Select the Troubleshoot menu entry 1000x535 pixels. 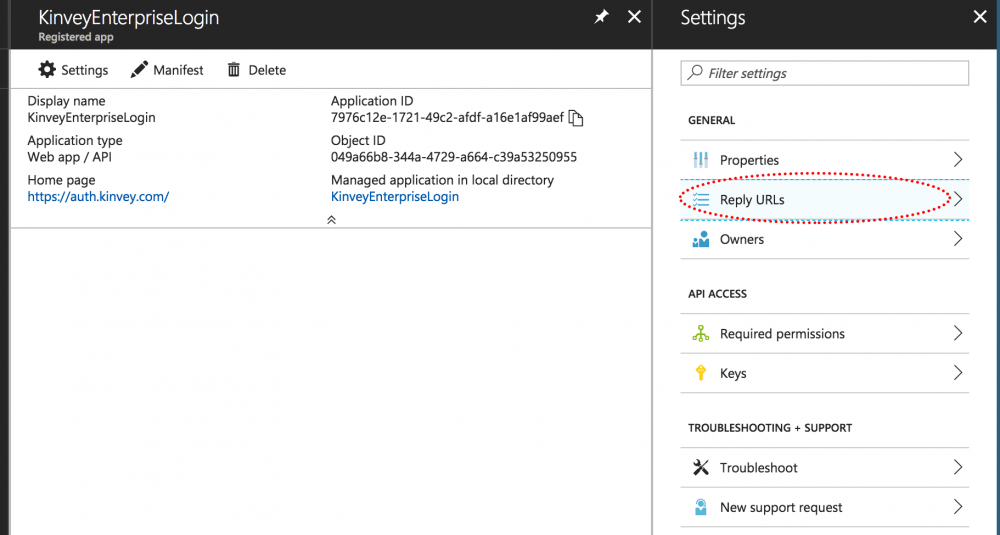click(x=758, y=468)
